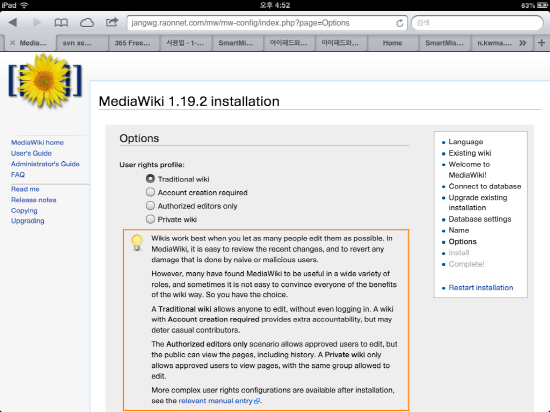This screenshot has width=550, height=412.
Task: Close the Media... tab with X
Action: [13, 43]
